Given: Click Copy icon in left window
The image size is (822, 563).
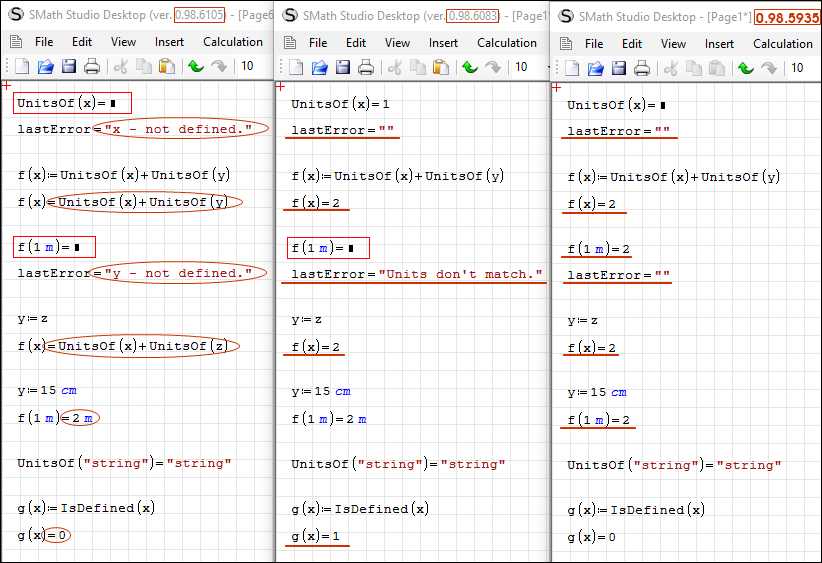Looking at the screenshot, I should coord(143,66).
